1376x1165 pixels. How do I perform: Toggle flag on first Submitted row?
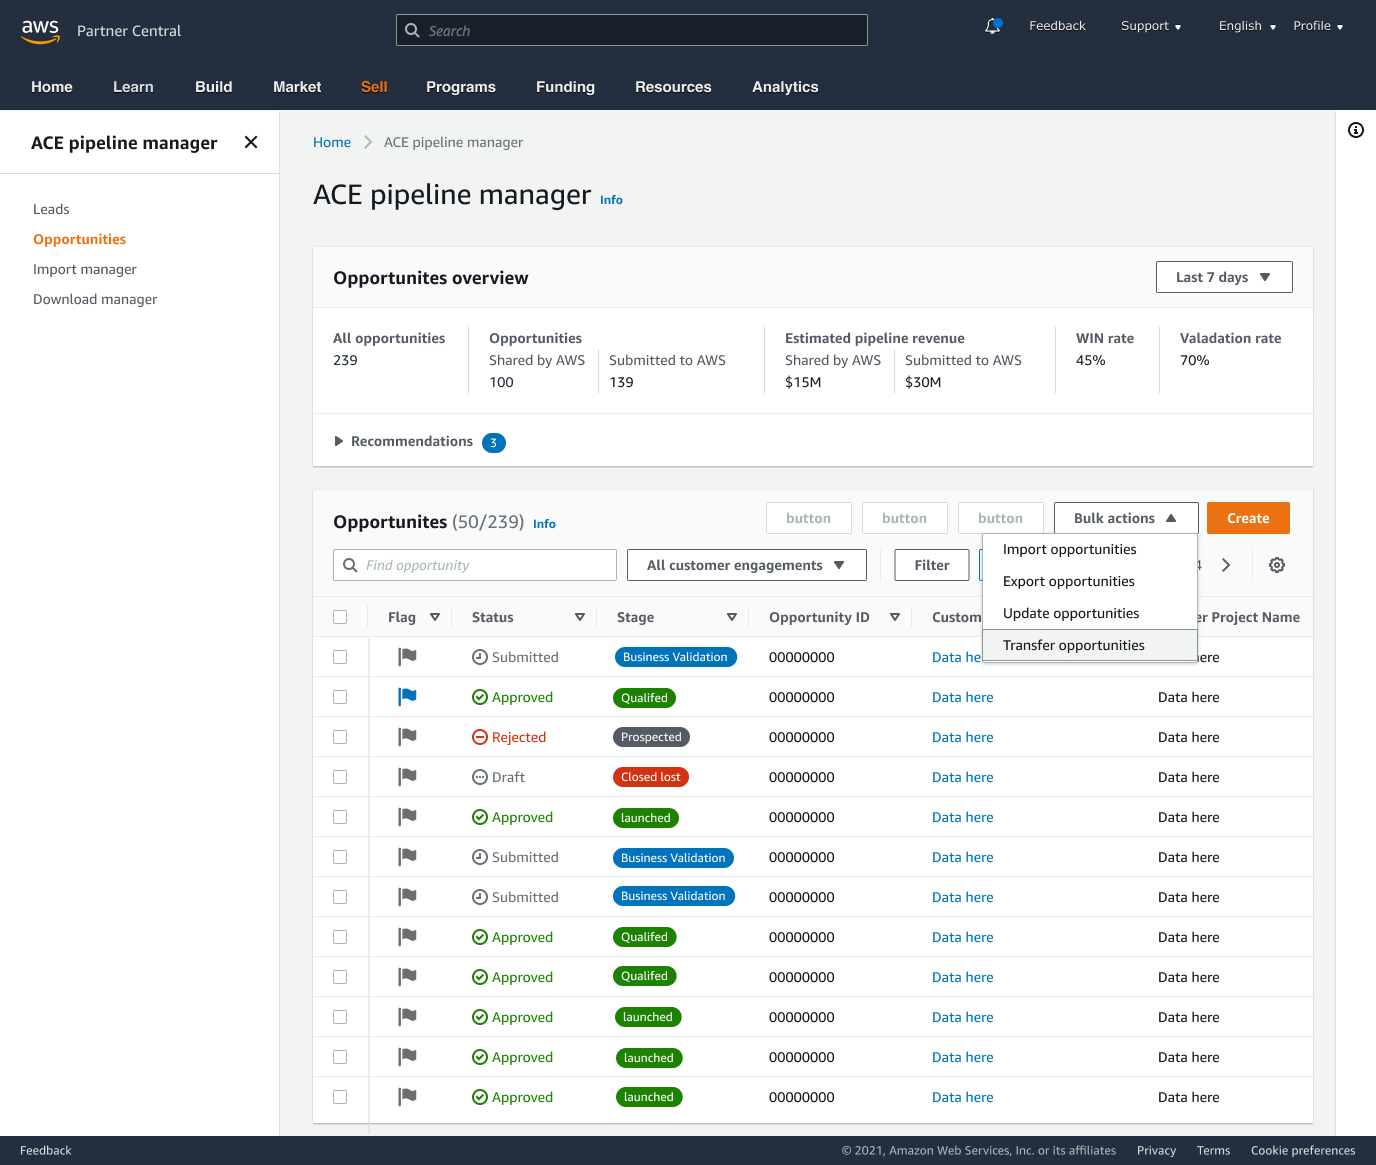coord(407,657)
